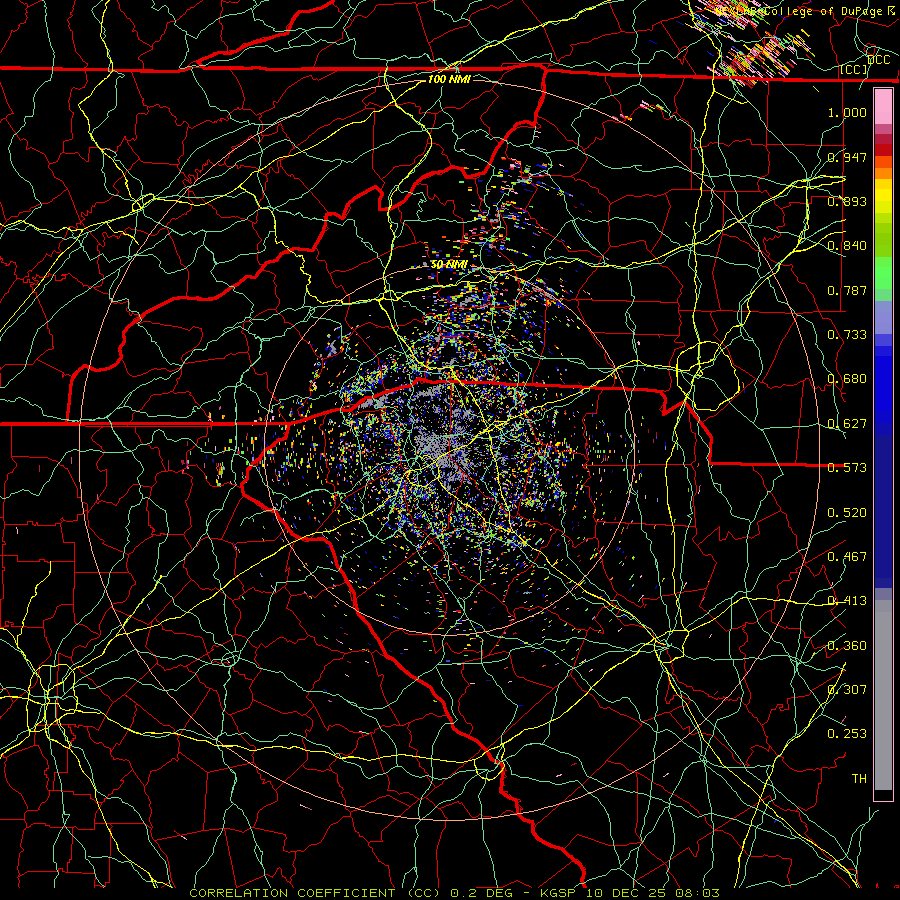
Task: Click the [CC] label above the color bar
Action: [854, 69]
